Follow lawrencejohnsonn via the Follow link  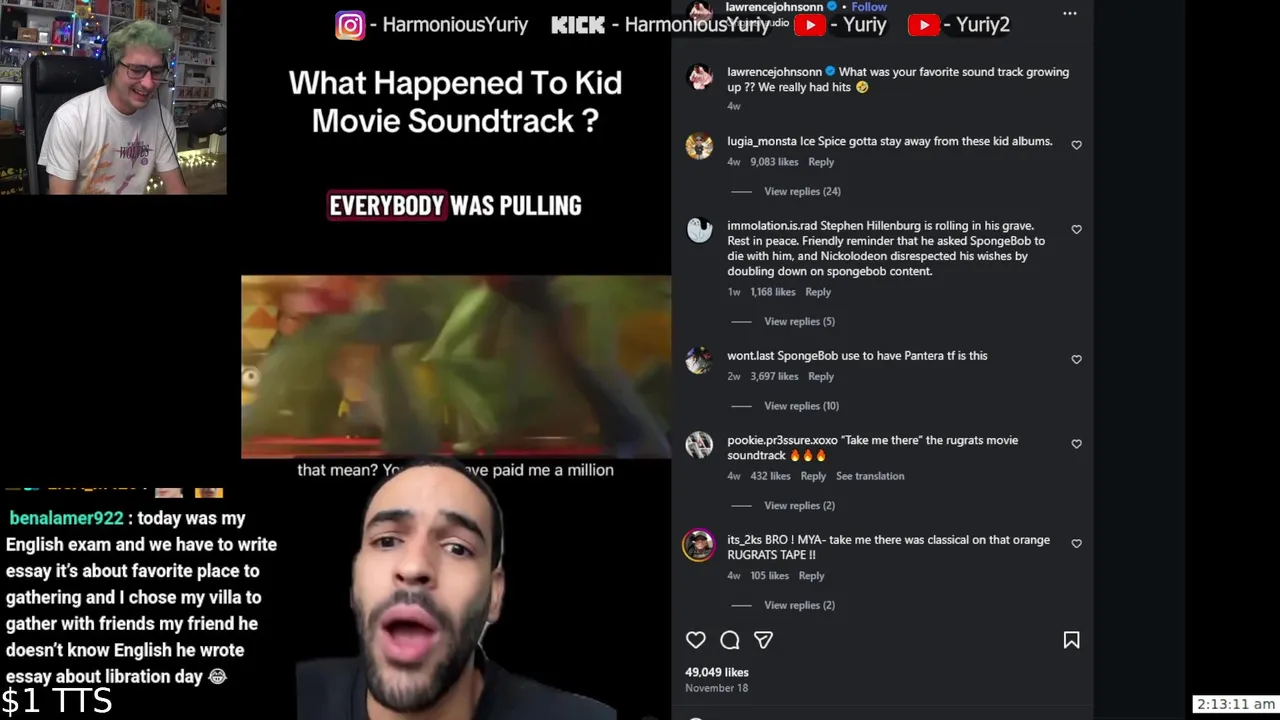pyautogui.click(x=869, y=7)
